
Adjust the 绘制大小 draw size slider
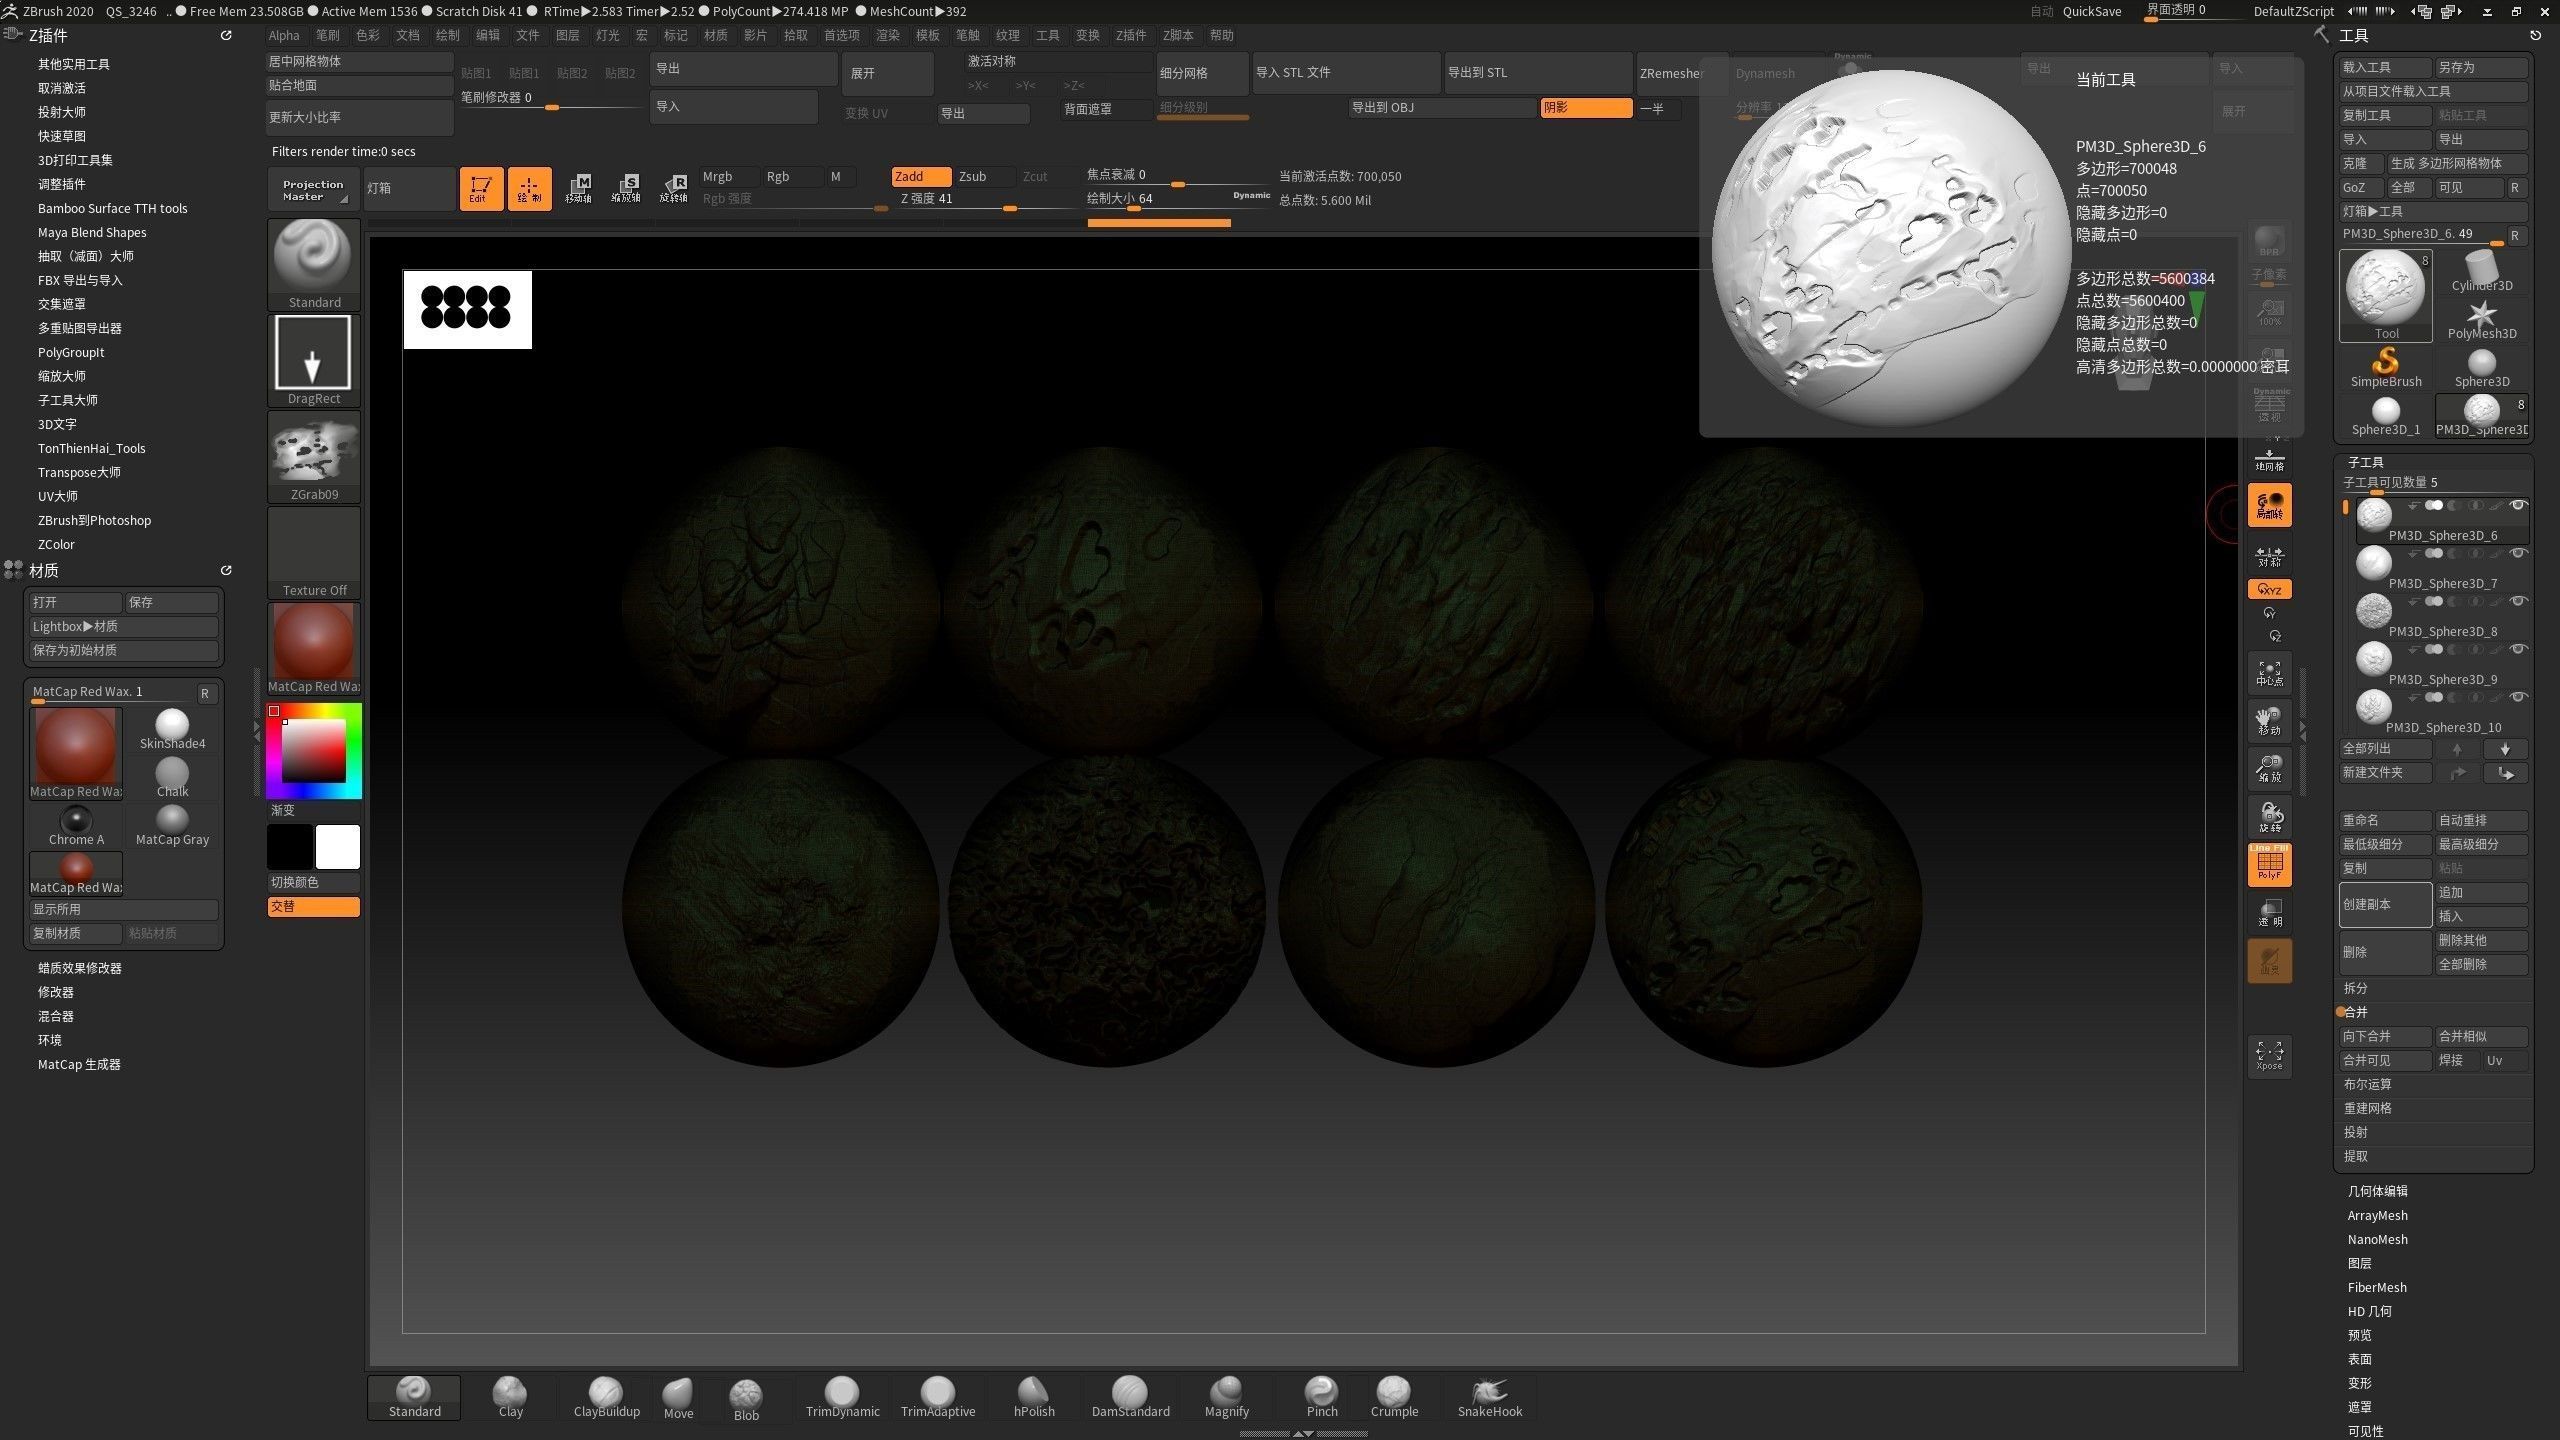point(1158,200)
